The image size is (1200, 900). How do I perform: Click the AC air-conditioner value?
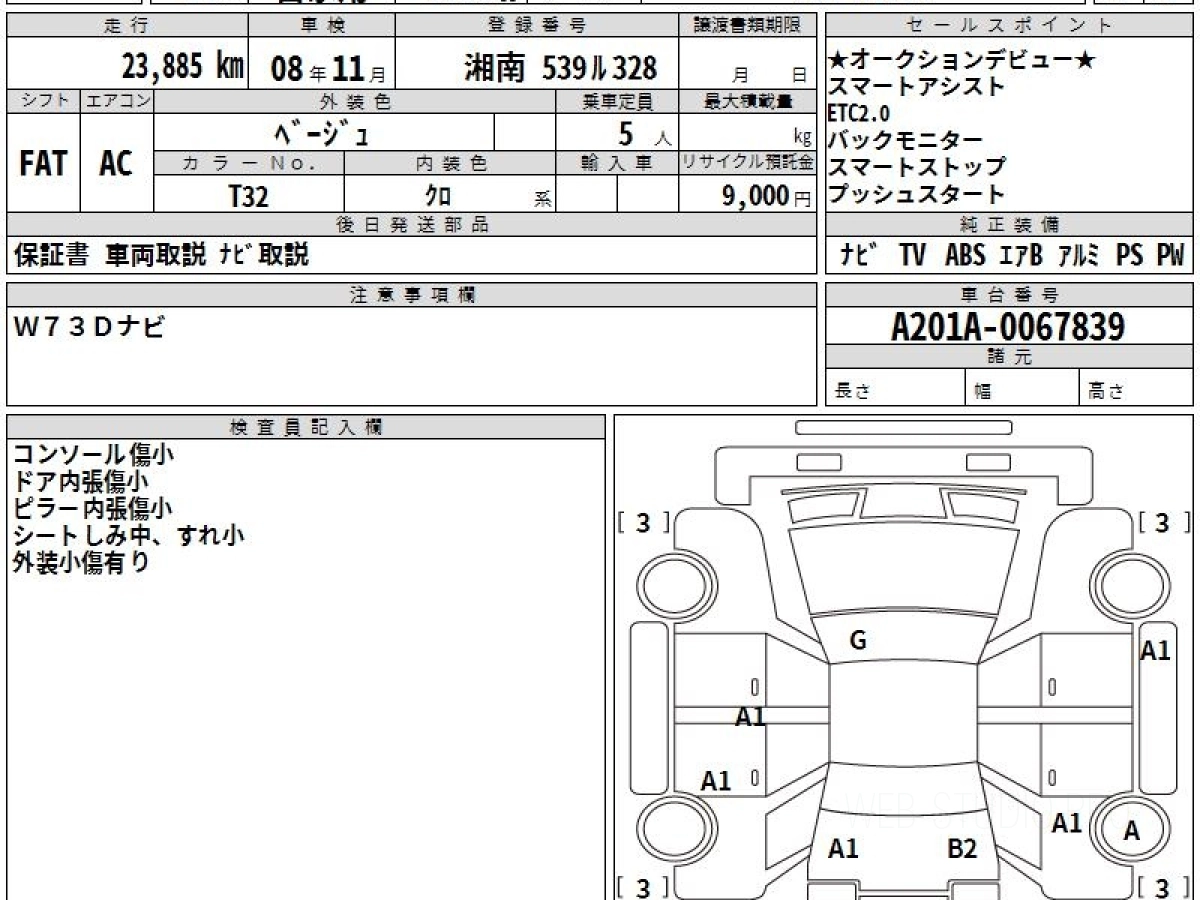[x=116, y=164]
